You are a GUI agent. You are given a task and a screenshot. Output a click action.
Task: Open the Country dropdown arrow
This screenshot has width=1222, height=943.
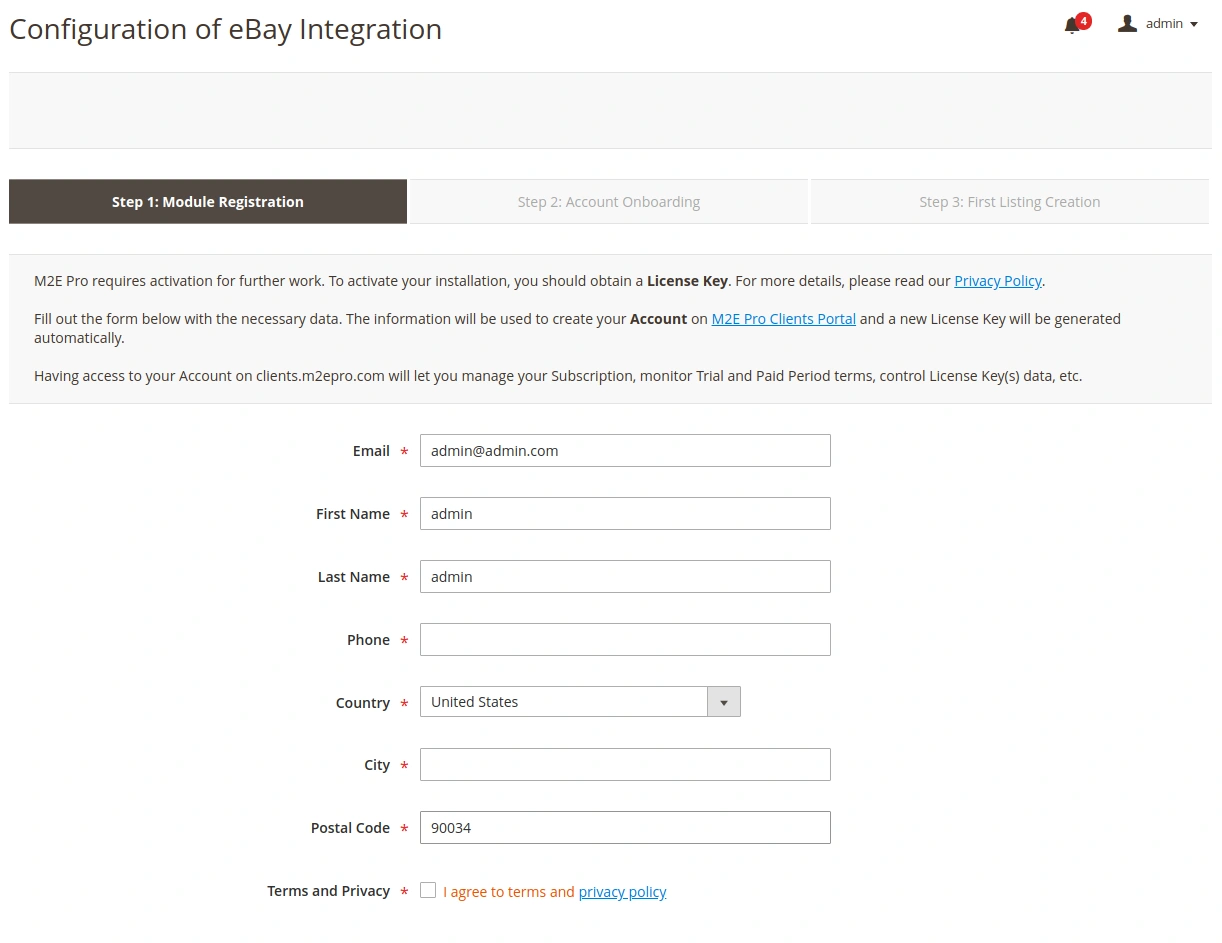[x=724, y=702]
